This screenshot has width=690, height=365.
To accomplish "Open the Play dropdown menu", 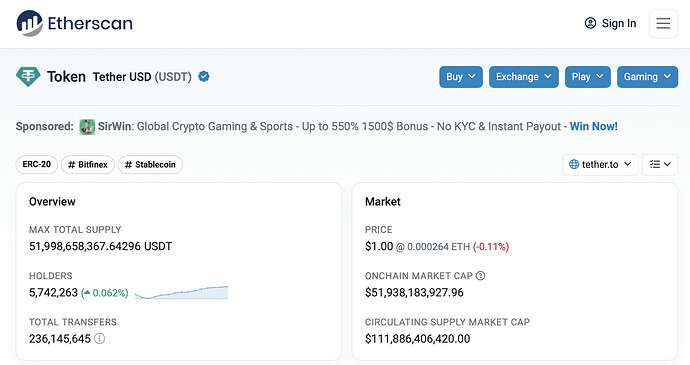I will click(587, 77).
